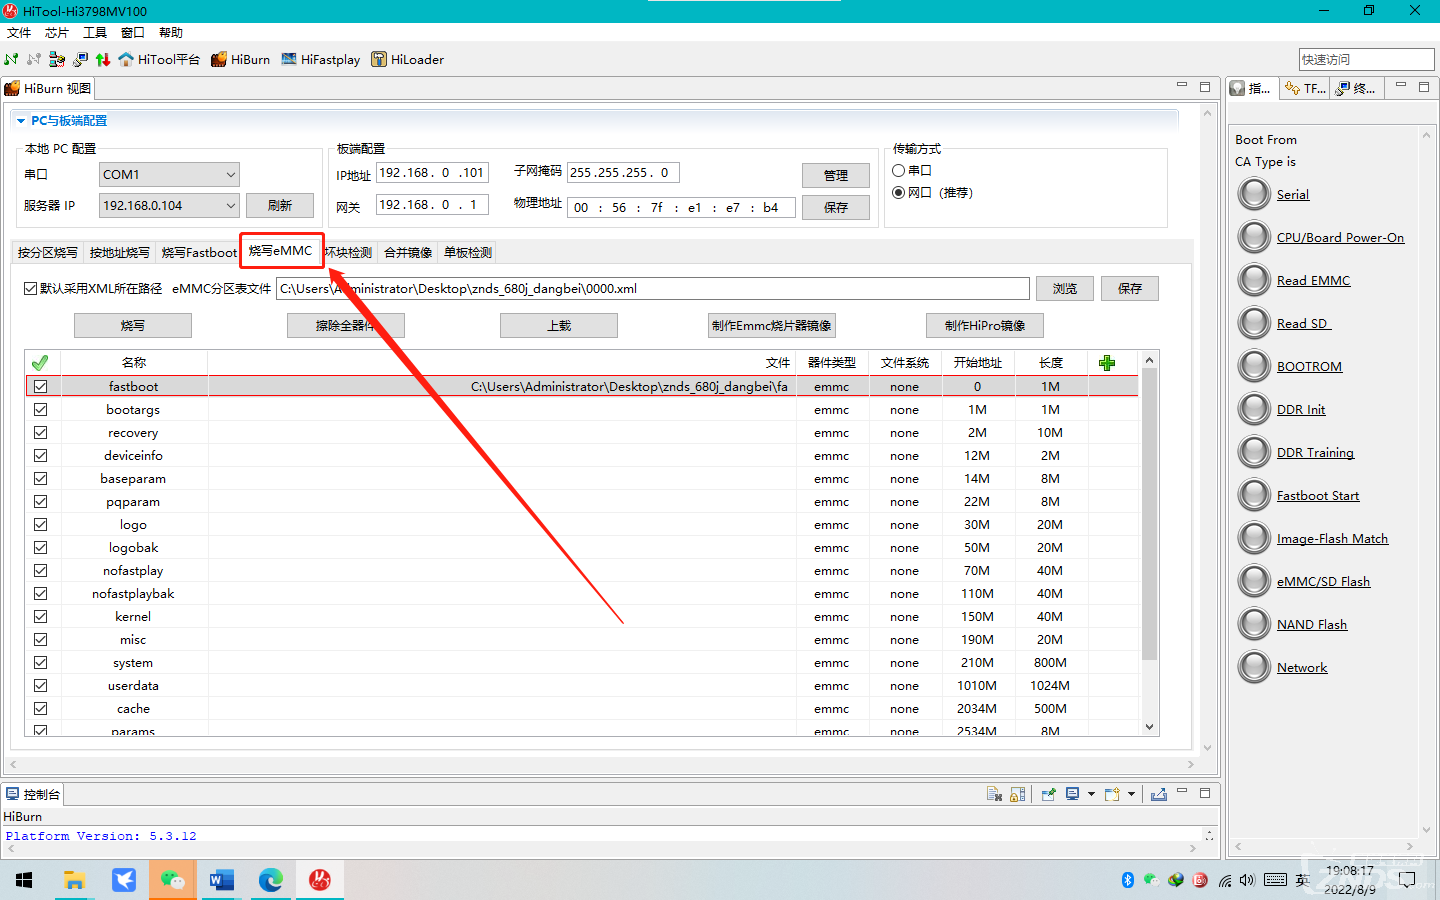Click the BOOTROM step icon
Viewport: 1440px width, 900px height.
tap(1254, 366)
